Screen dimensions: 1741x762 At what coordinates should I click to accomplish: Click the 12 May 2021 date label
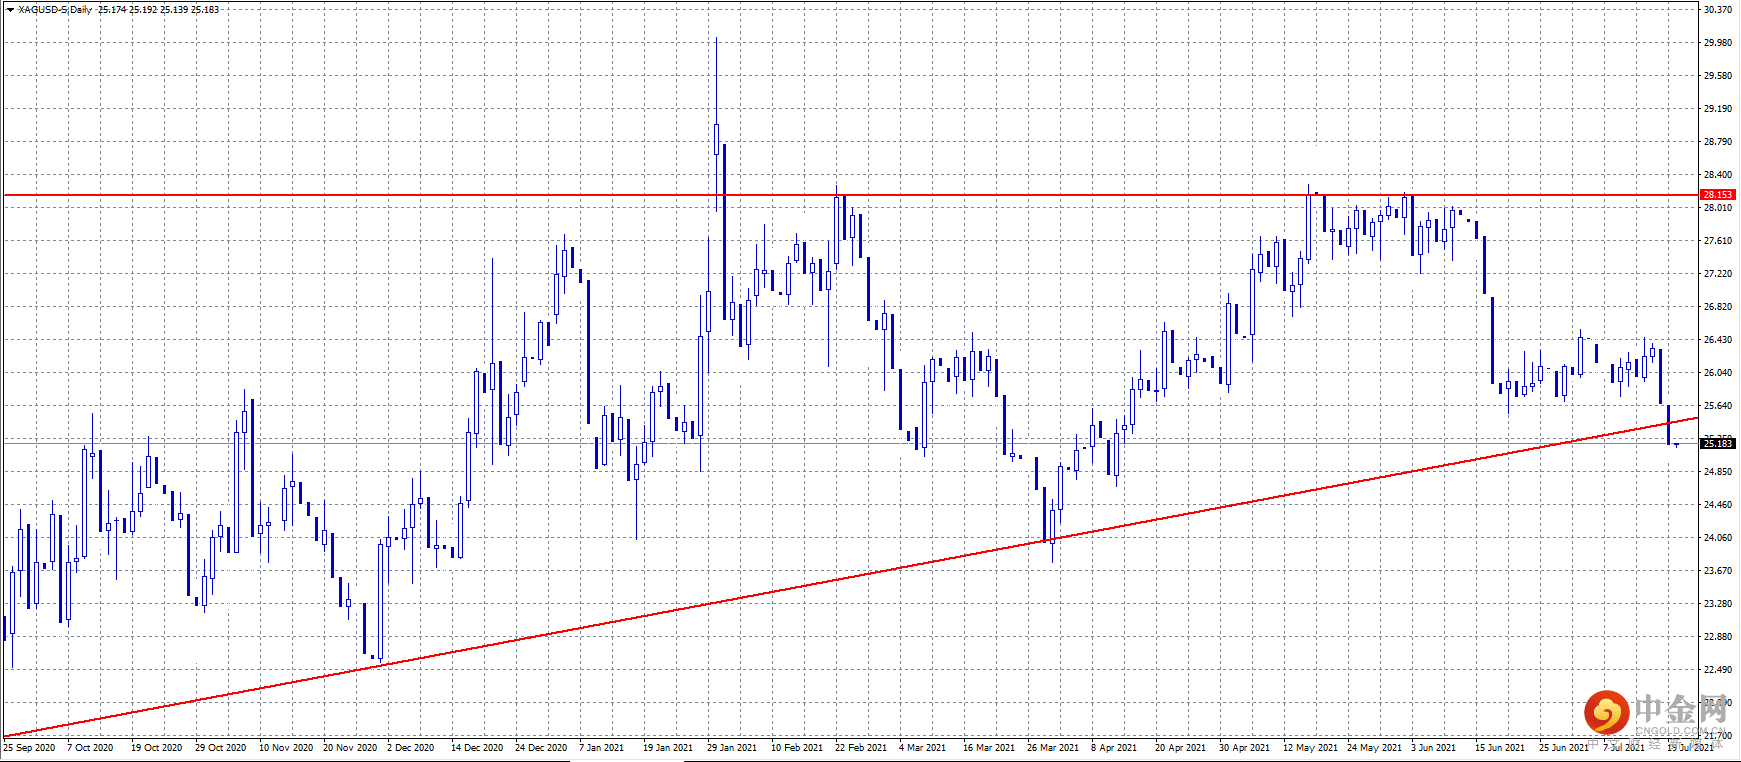[x=1310, y=747]
